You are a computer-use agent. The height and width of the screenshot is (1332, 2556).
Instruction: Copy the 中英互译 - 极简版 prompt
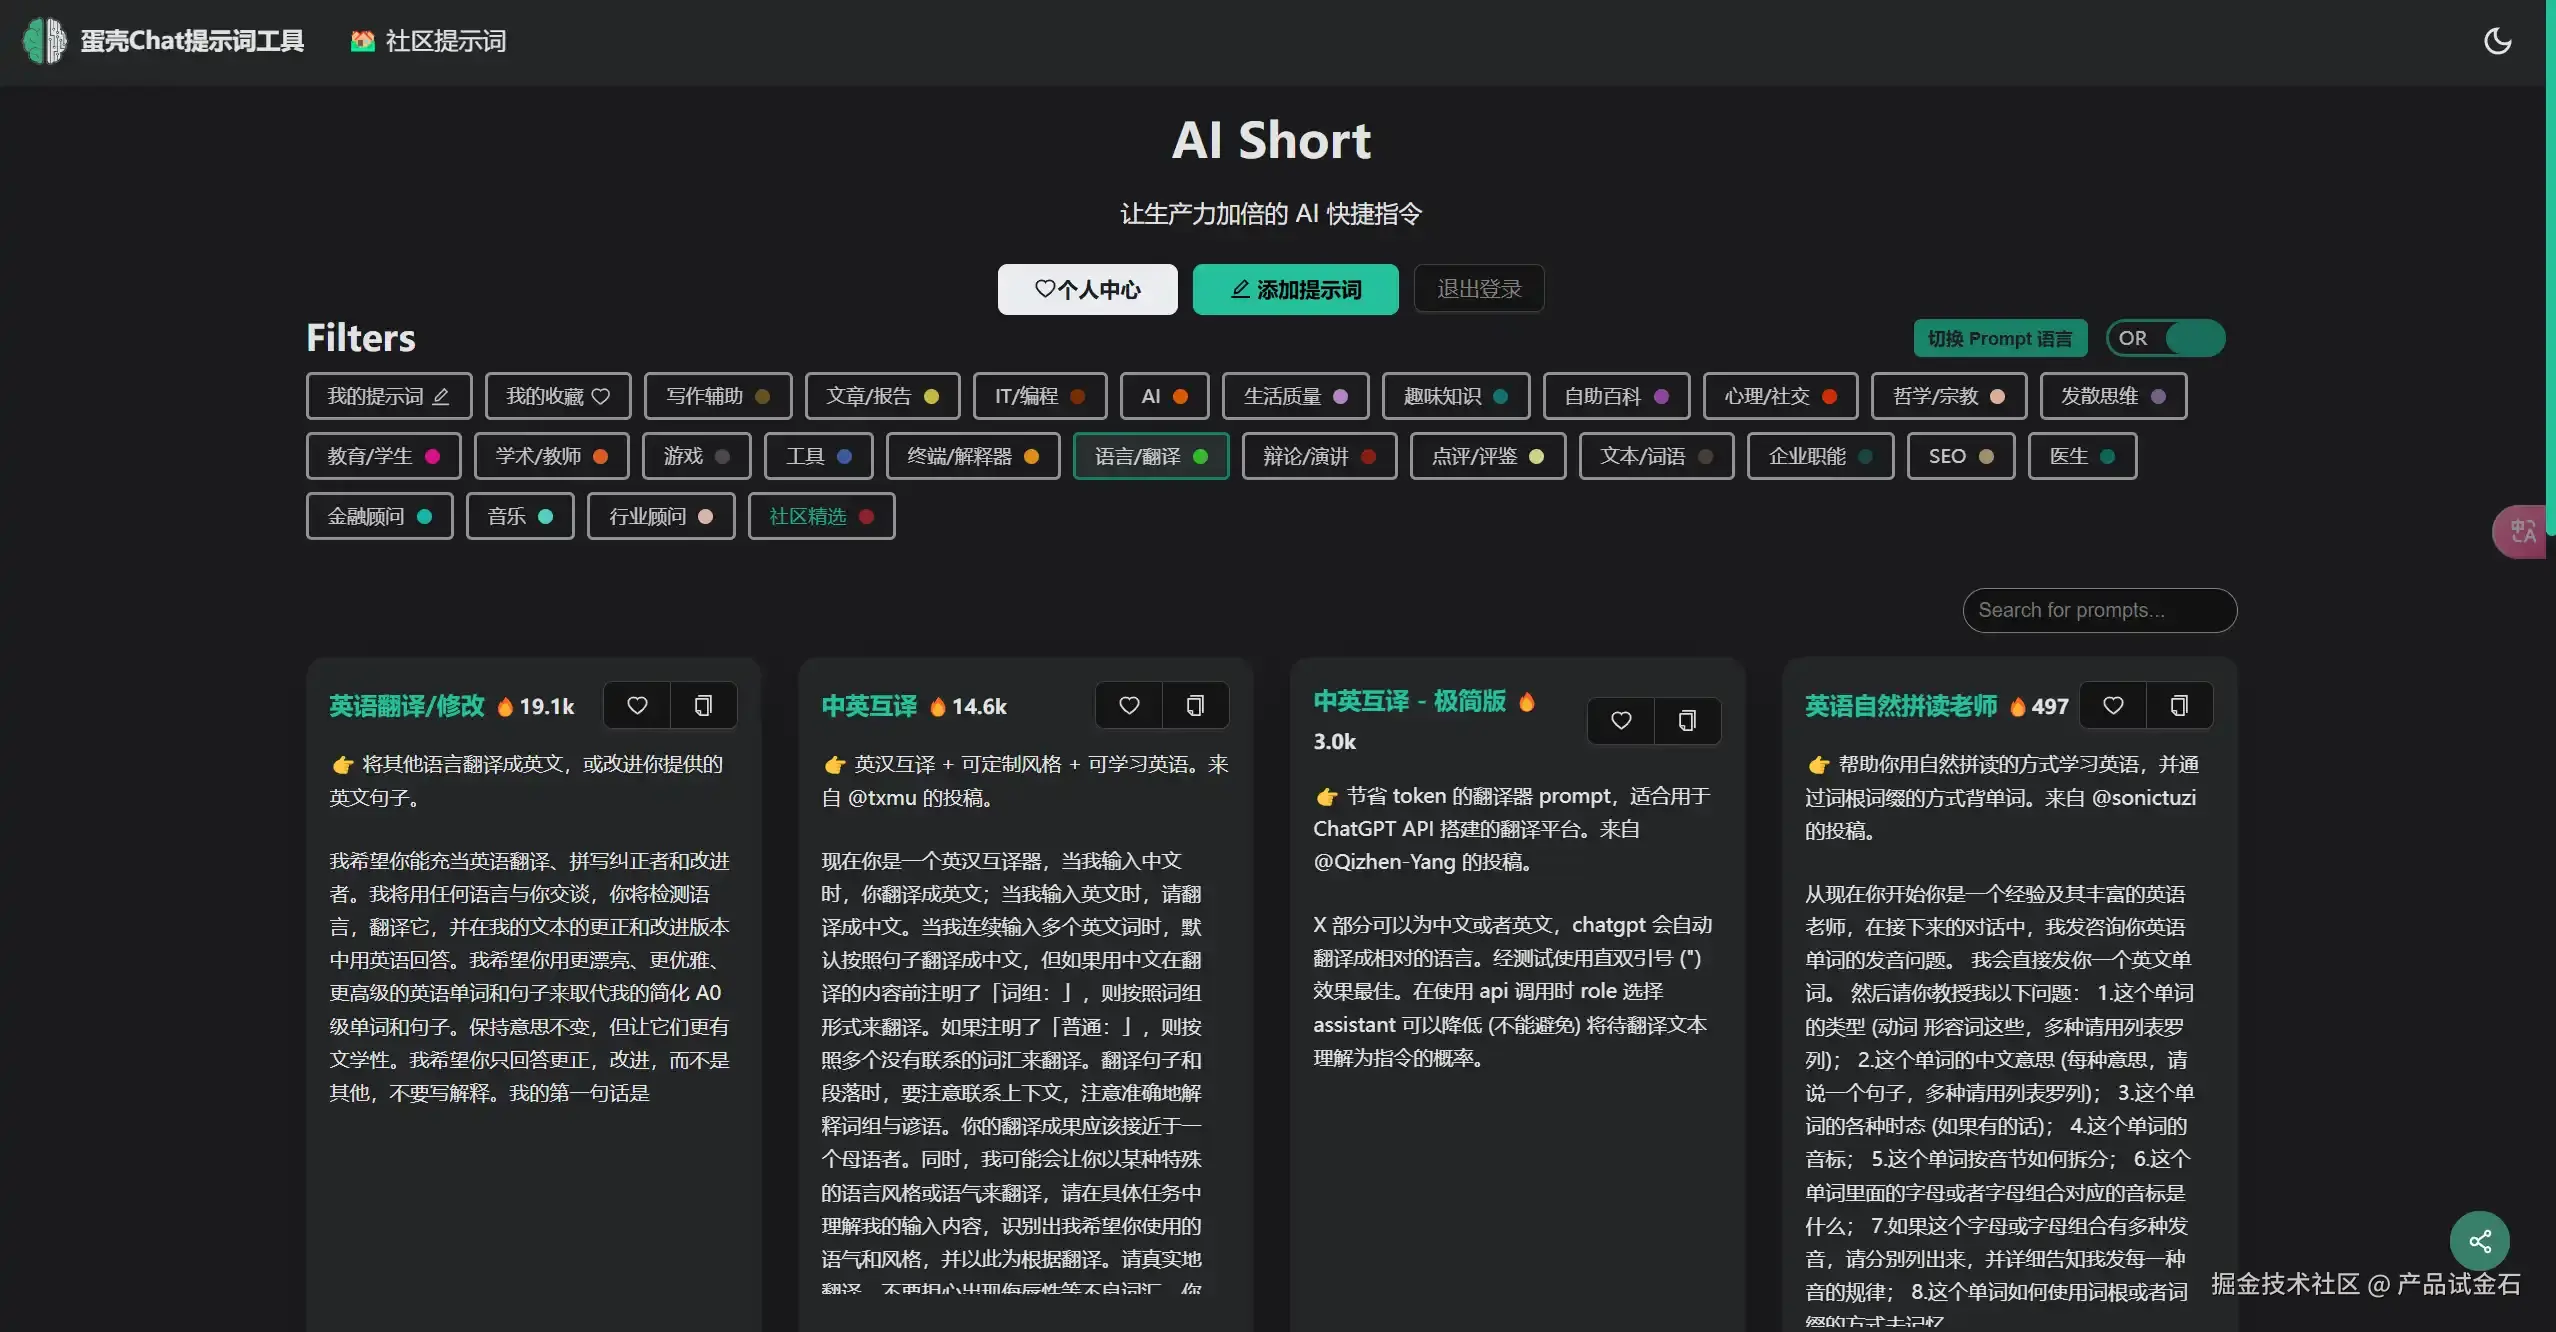pos(1687,721)
